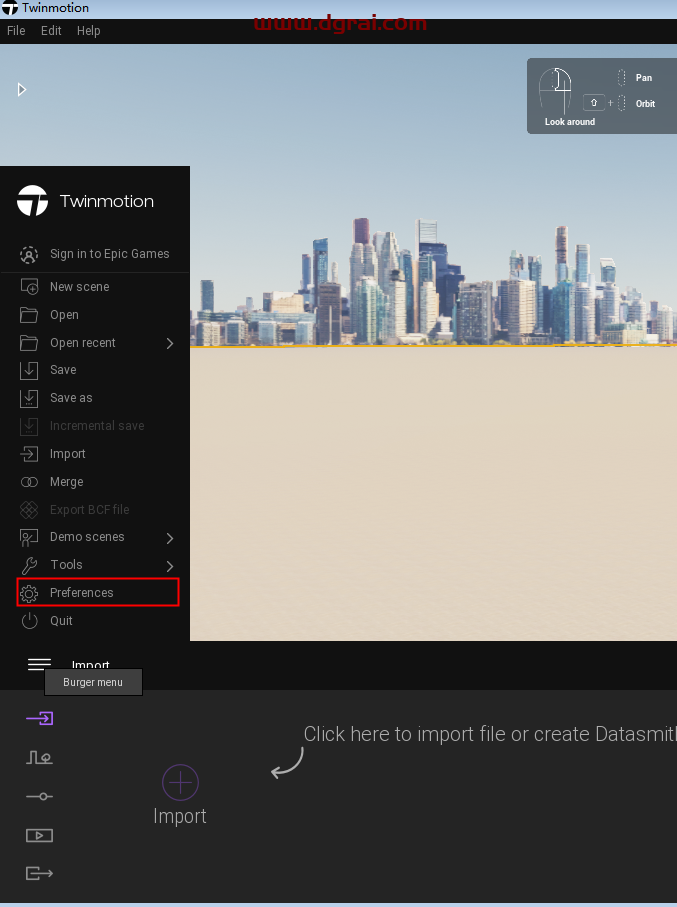Open the Media play tab icon in dock
Screen dimensions: 677x907
click(x=39, y=835)
